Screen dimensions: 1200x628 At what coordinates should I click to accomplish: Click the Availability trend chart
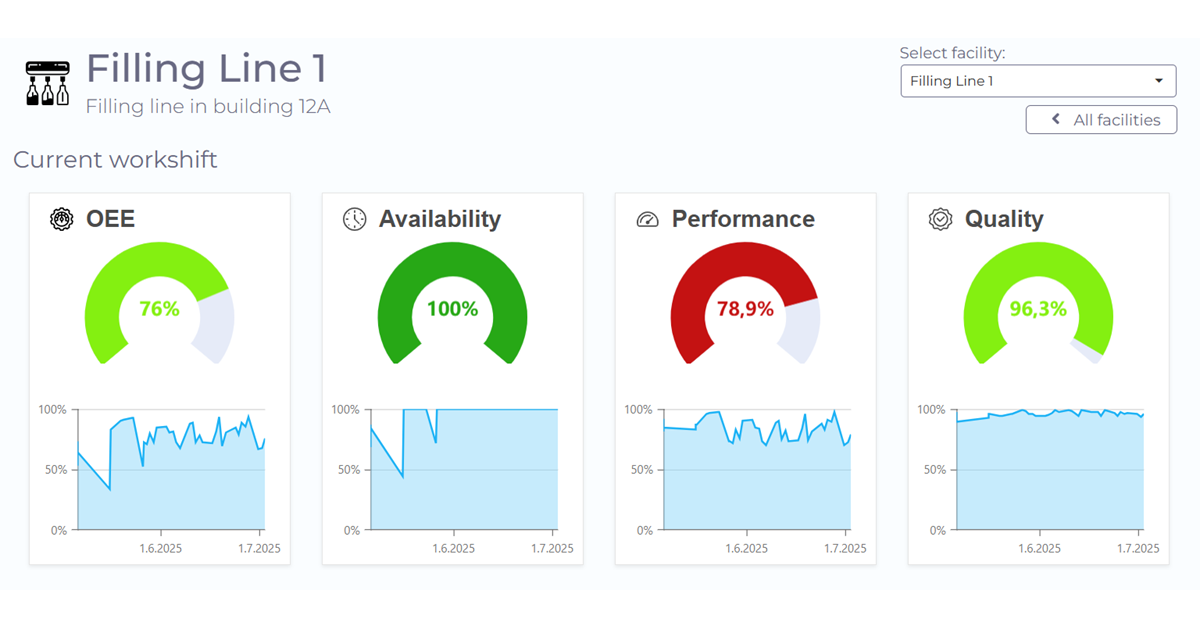click(x=464, y=470)
